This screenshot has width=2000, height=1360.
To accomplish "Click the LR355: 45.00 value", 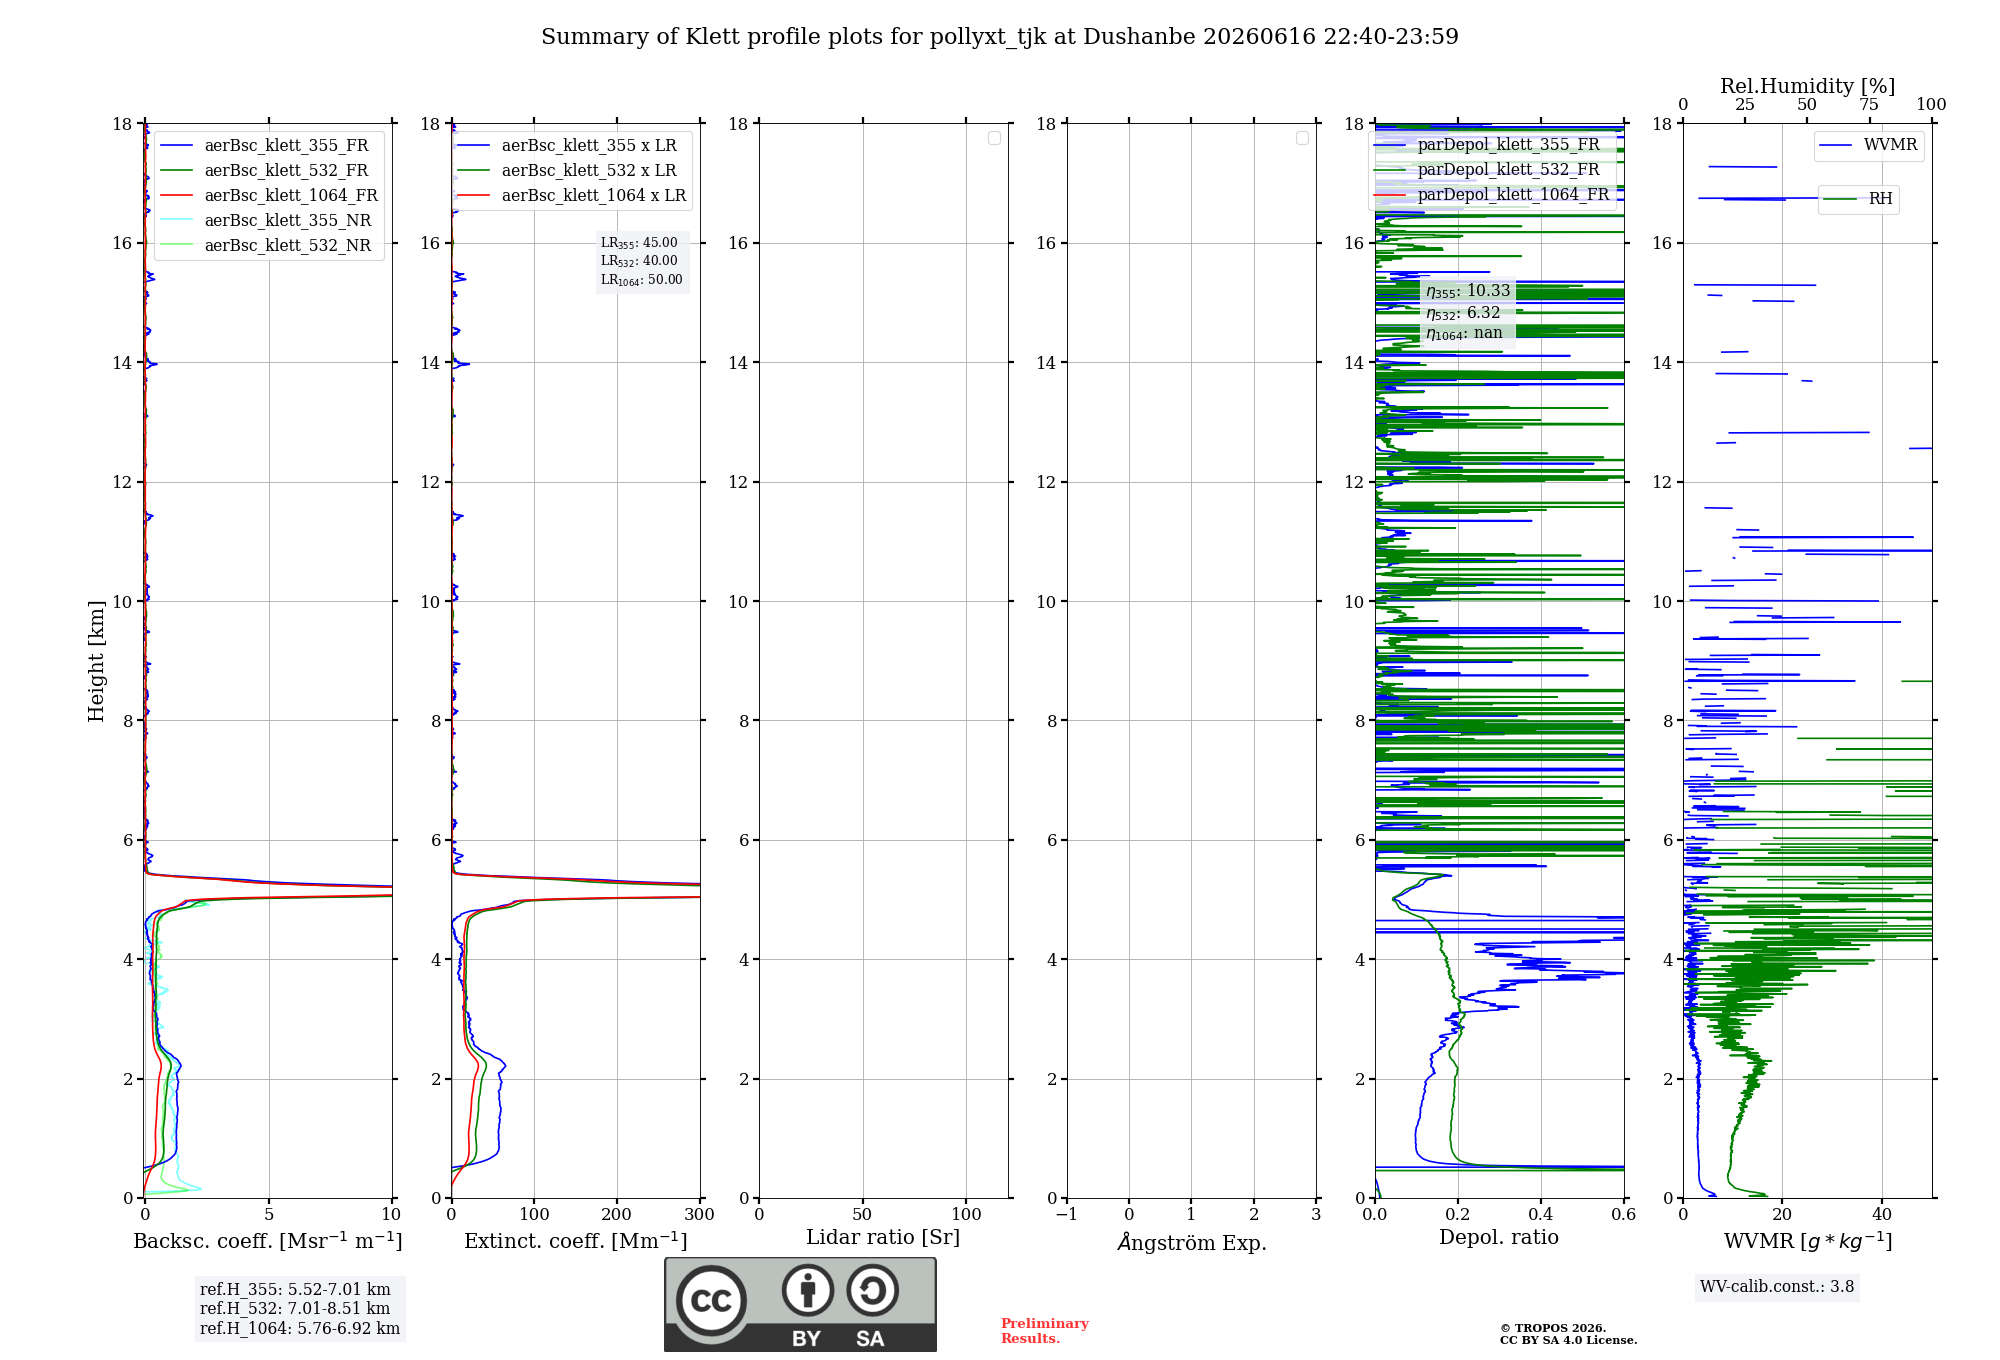I will pyautogui.click(x=639, y=243).
